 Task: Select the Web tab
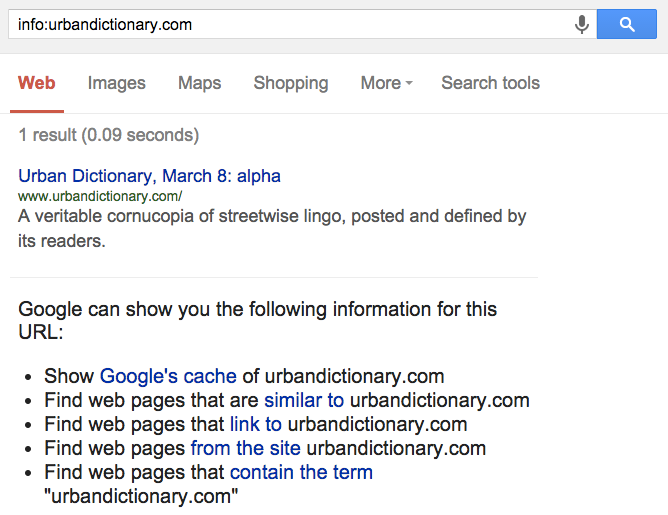pos(37,83)
